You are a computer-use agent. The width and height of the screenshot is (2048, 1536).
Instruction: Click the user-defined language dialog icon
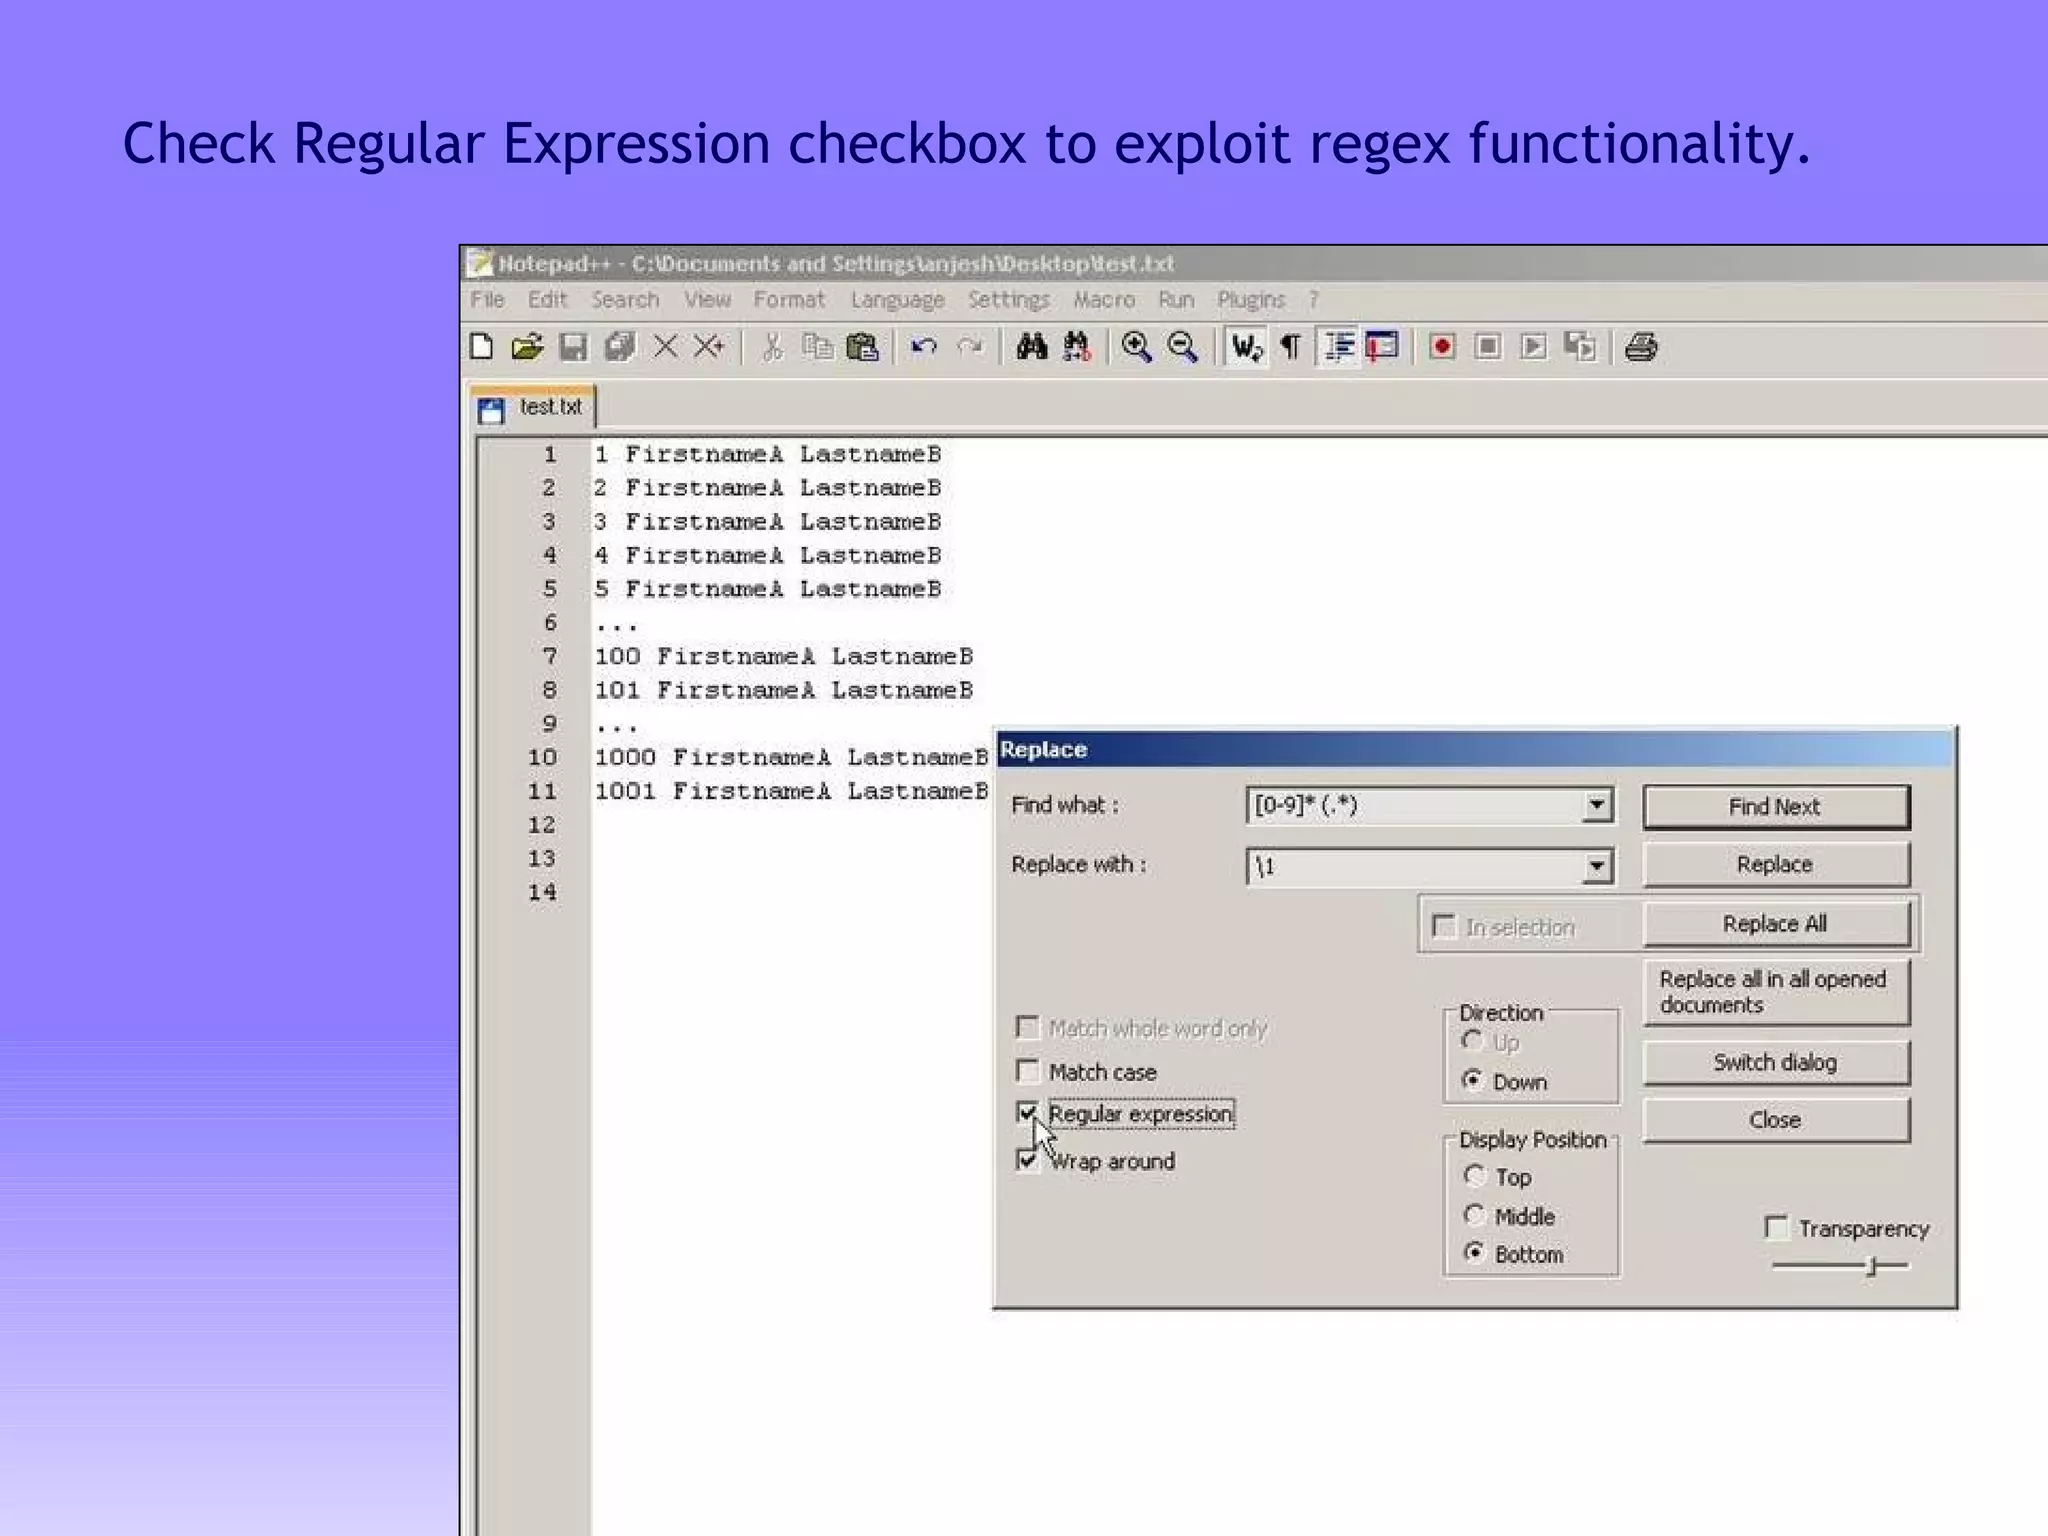[1382, 347]
